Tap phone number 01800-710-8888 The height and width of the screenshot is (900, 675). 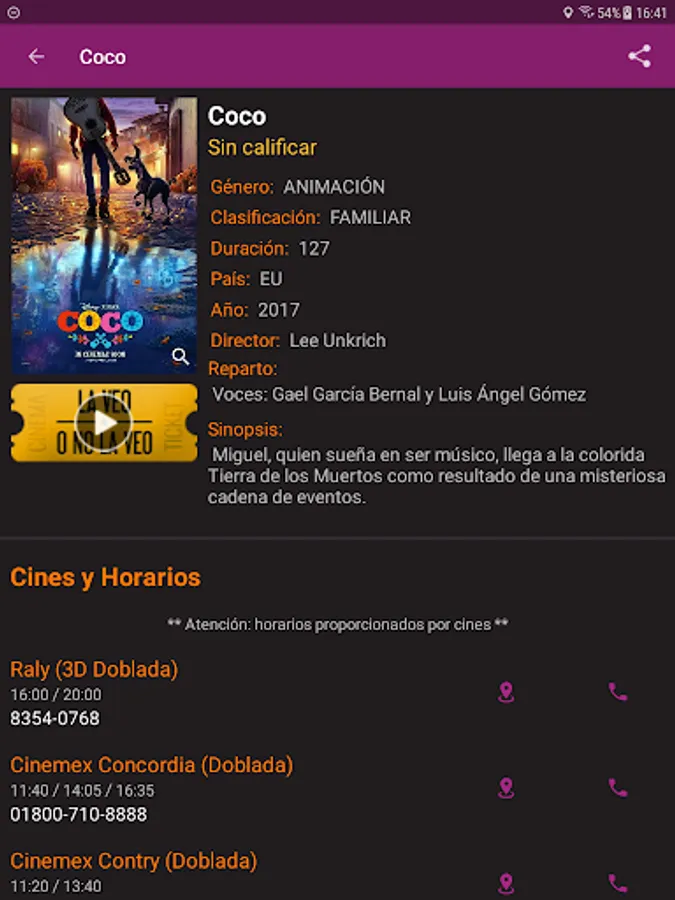[79, 814]
